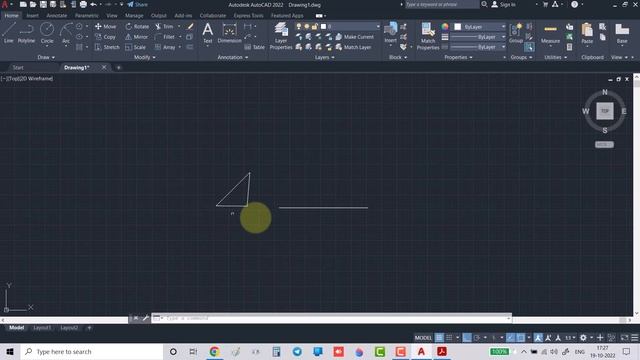Screen dimensions: 640x360
Task: Activate the Trim command
Action: coord(164,27)
